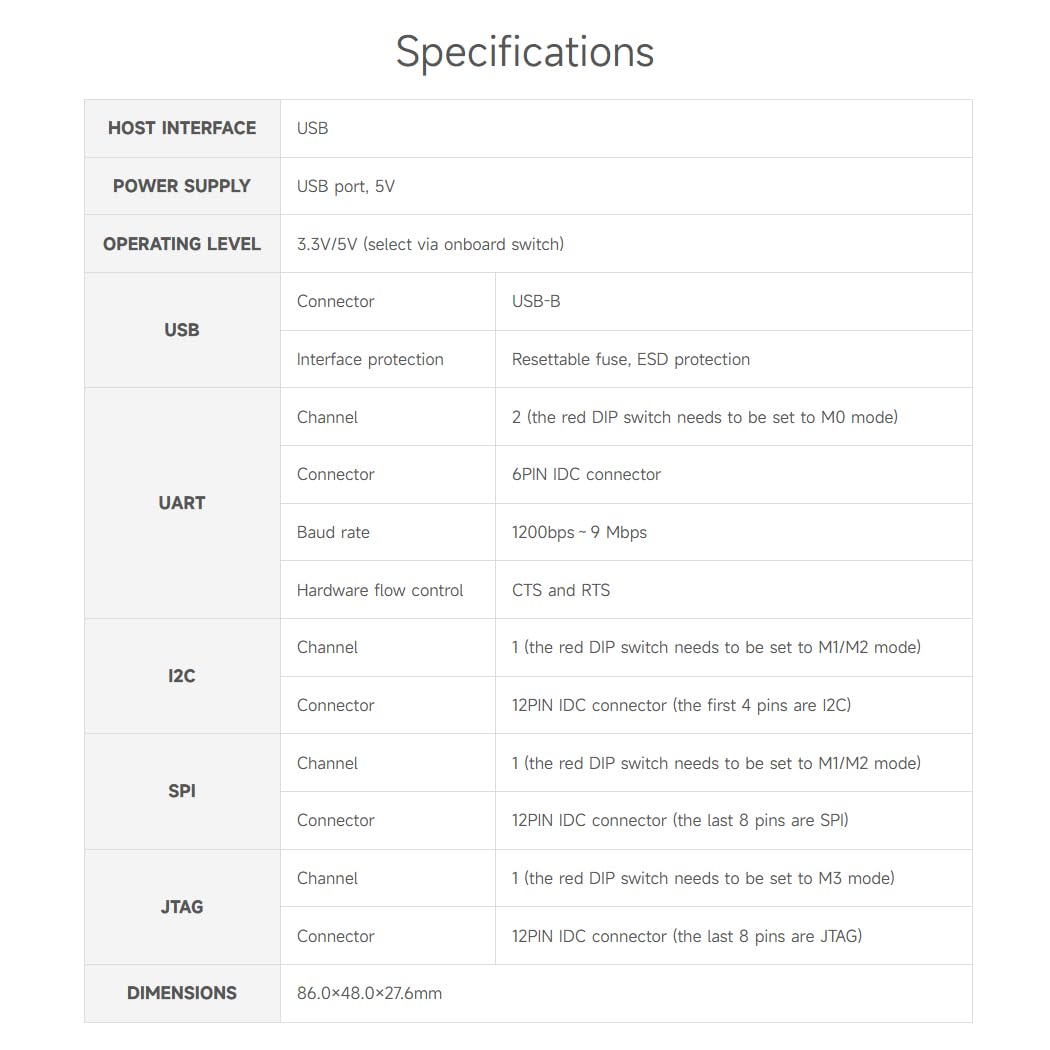The image size is (1050, 1050).
Task: Click the Specifications heading
Action: pos(525,52)
